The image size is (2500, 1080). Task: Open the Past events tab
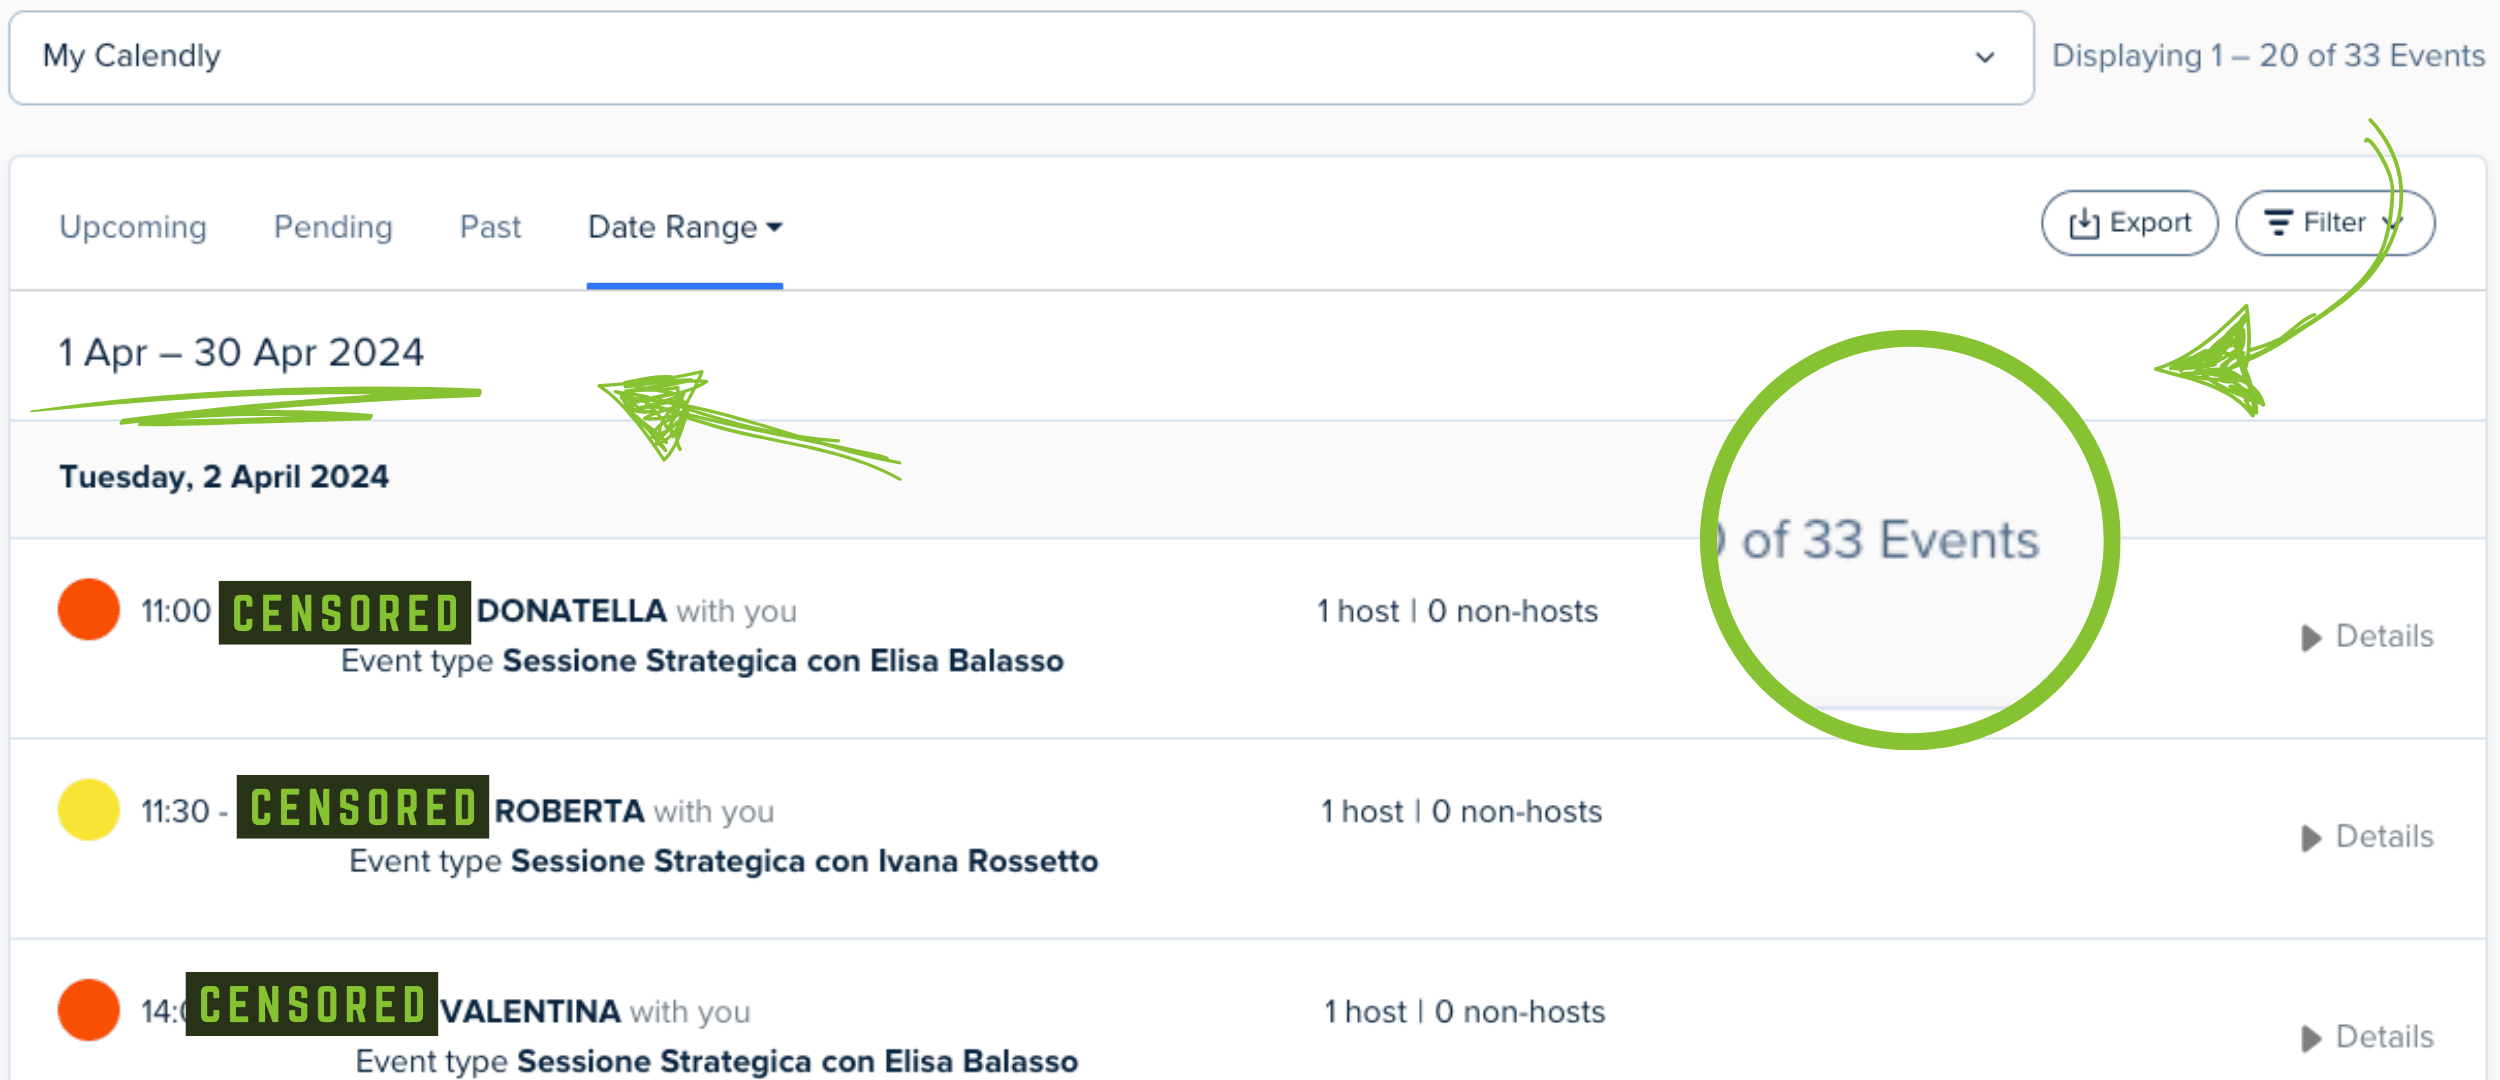[490, 227]
